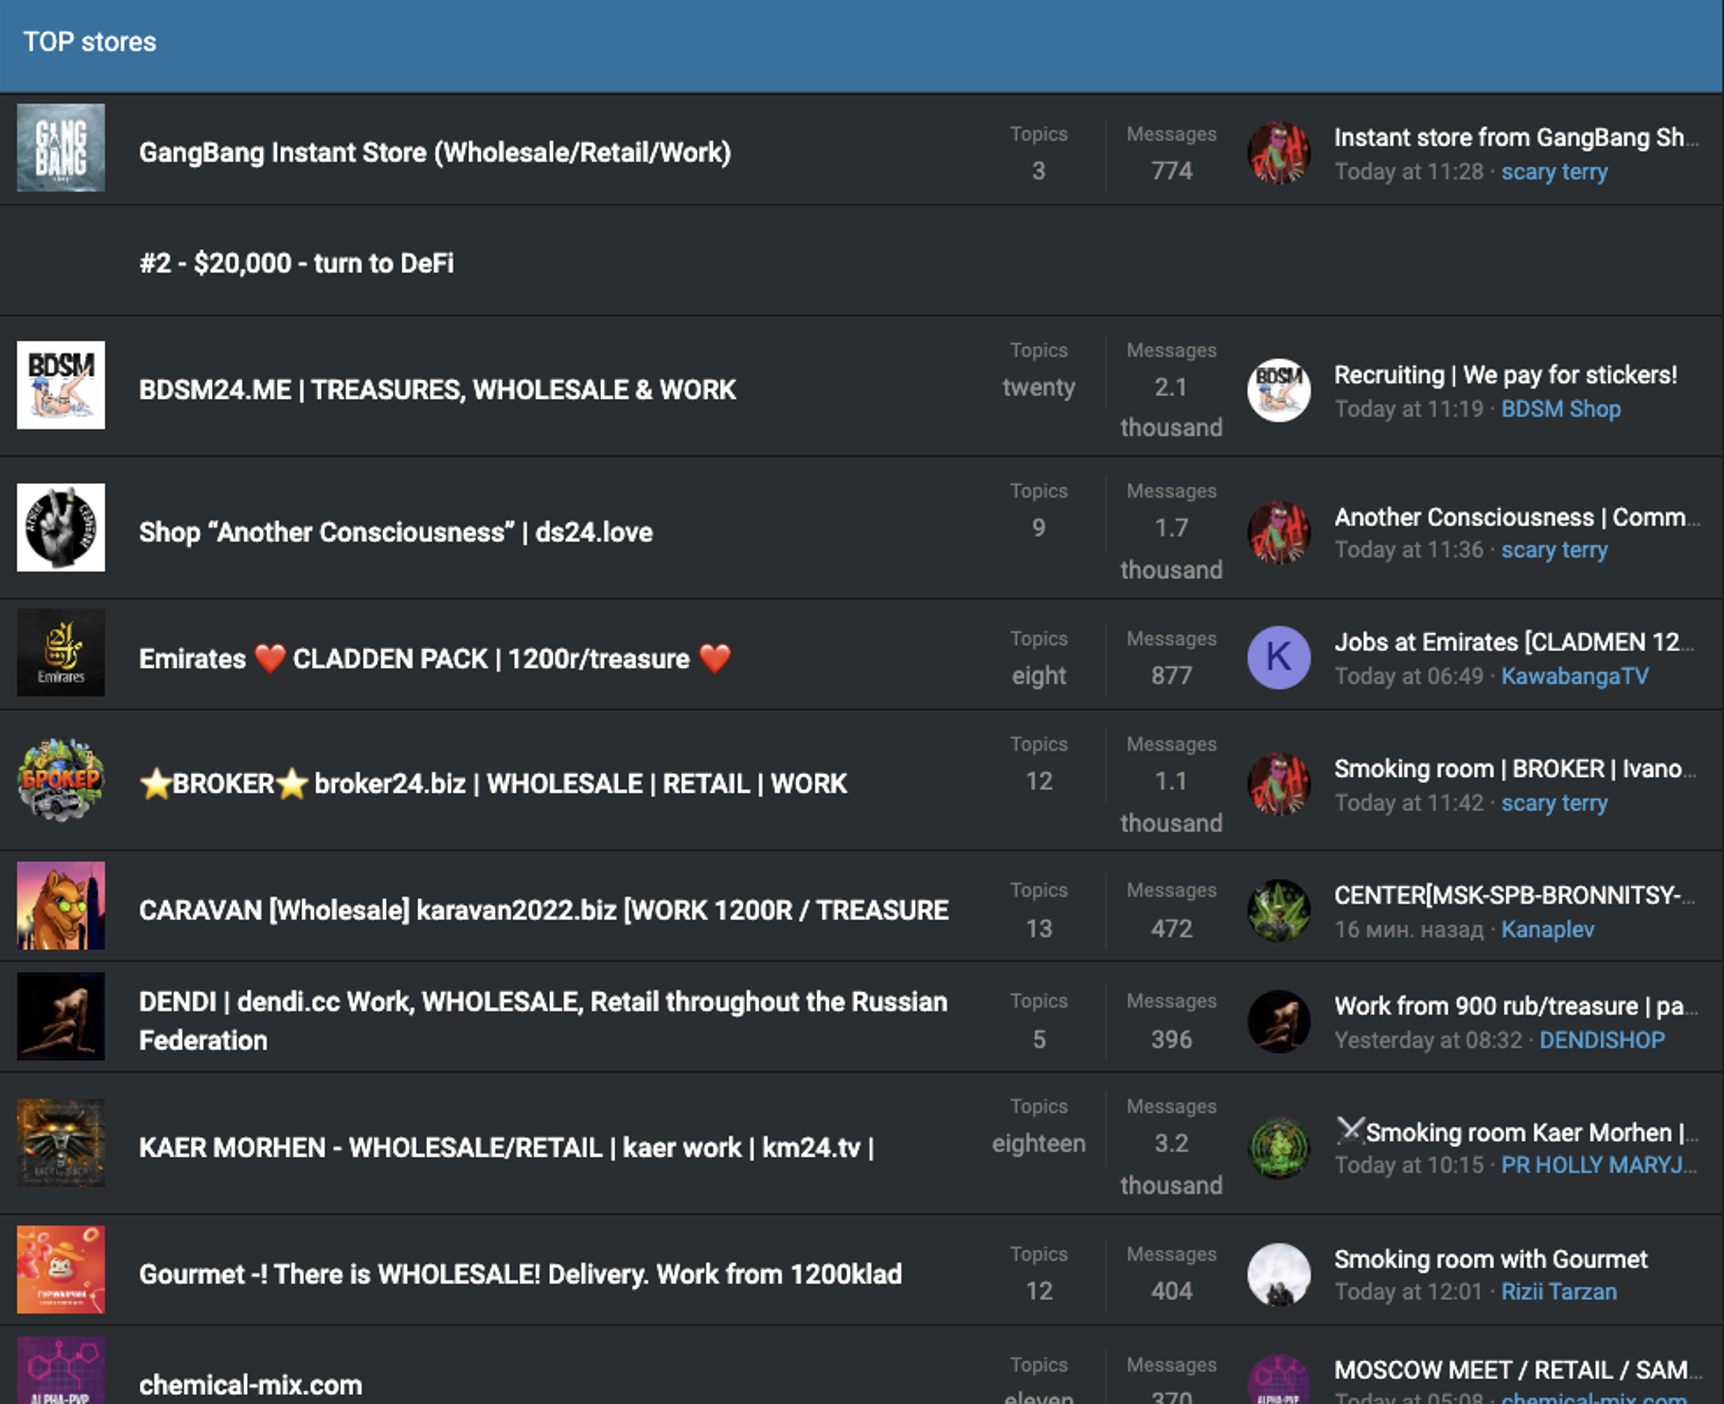Click Messages count 774 in GangBang row
Screen dimensions: 1724x1404
click(x=1171, y=171)
